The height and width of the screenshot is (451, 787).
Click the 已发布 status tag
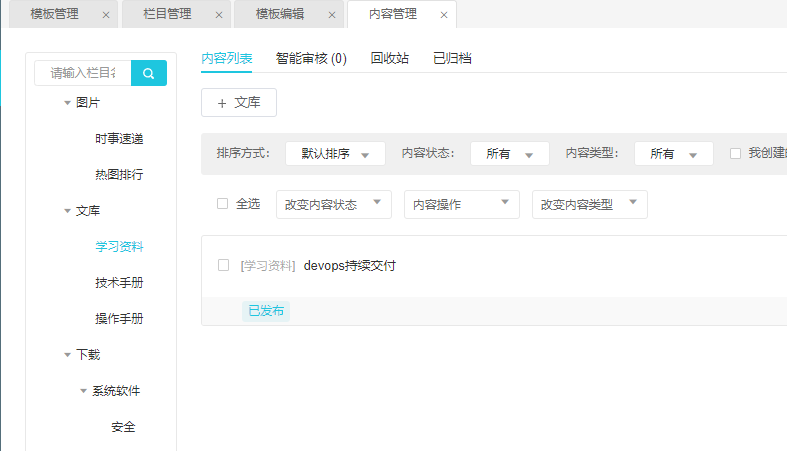266,311
